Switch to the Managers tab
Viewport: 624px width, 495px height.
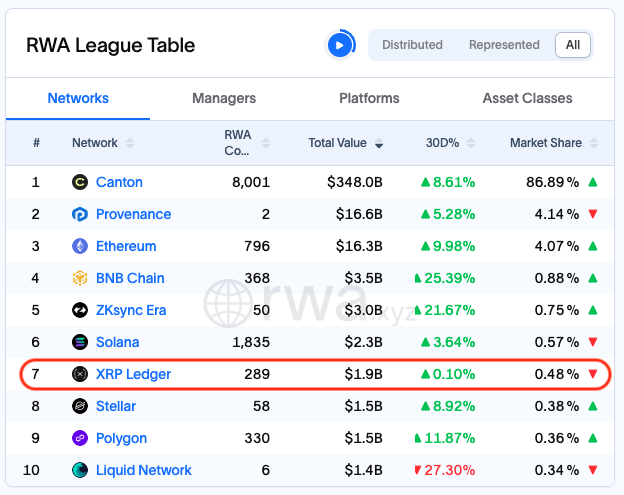tap(224, 98)
